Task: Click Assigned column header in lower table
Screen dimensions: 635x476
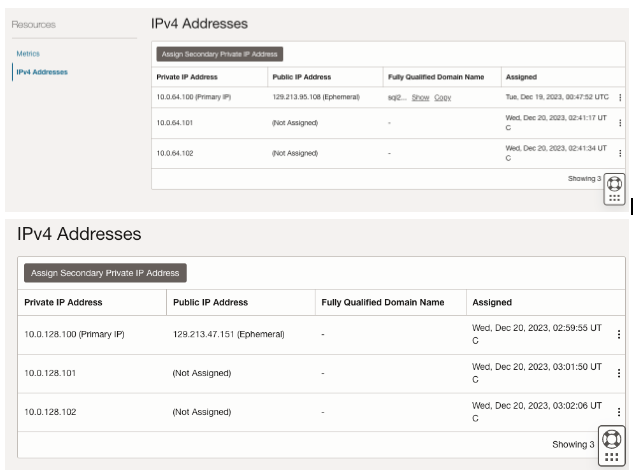Action: tap(492, 302)
